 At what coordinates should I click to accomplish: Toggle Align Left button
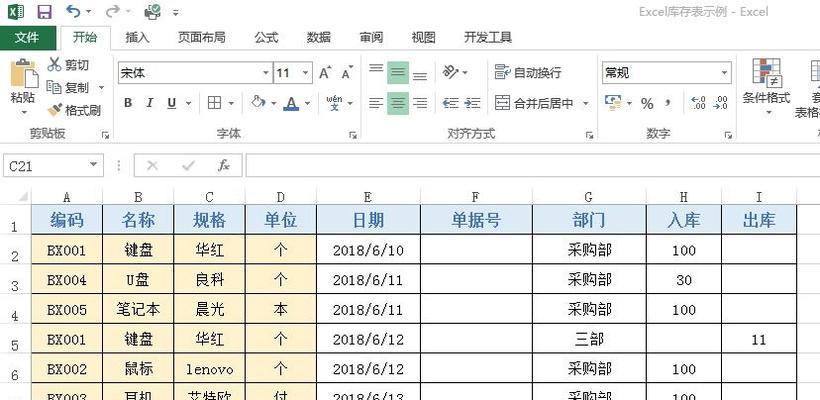[376, 103]
